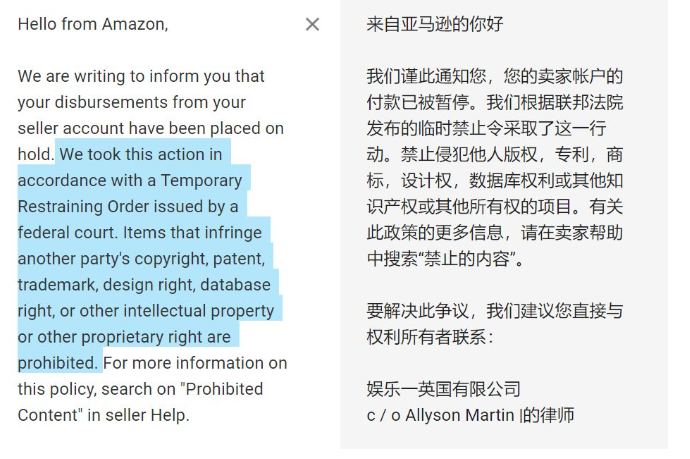The image size is (690, 459).
Task: Click translated line '我们谨此通知您'
Action: [426, 77]
